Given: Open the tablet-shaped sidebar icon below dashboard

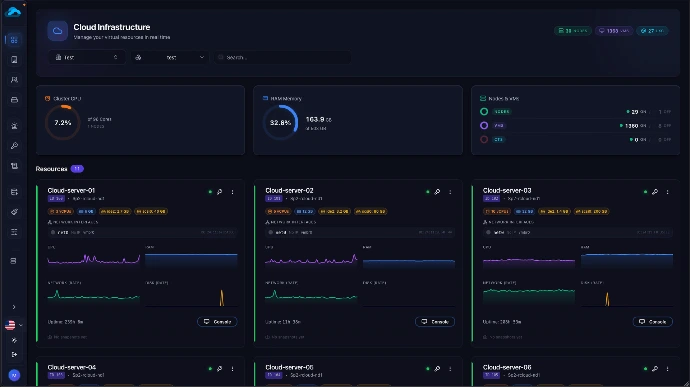Looking at the screenshot, I should 14,60.
